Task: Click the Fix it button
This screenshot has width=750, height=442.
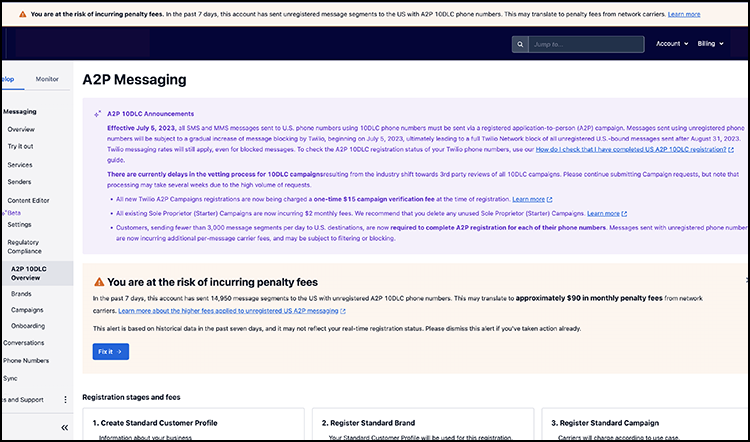Action: pos(110,352)
